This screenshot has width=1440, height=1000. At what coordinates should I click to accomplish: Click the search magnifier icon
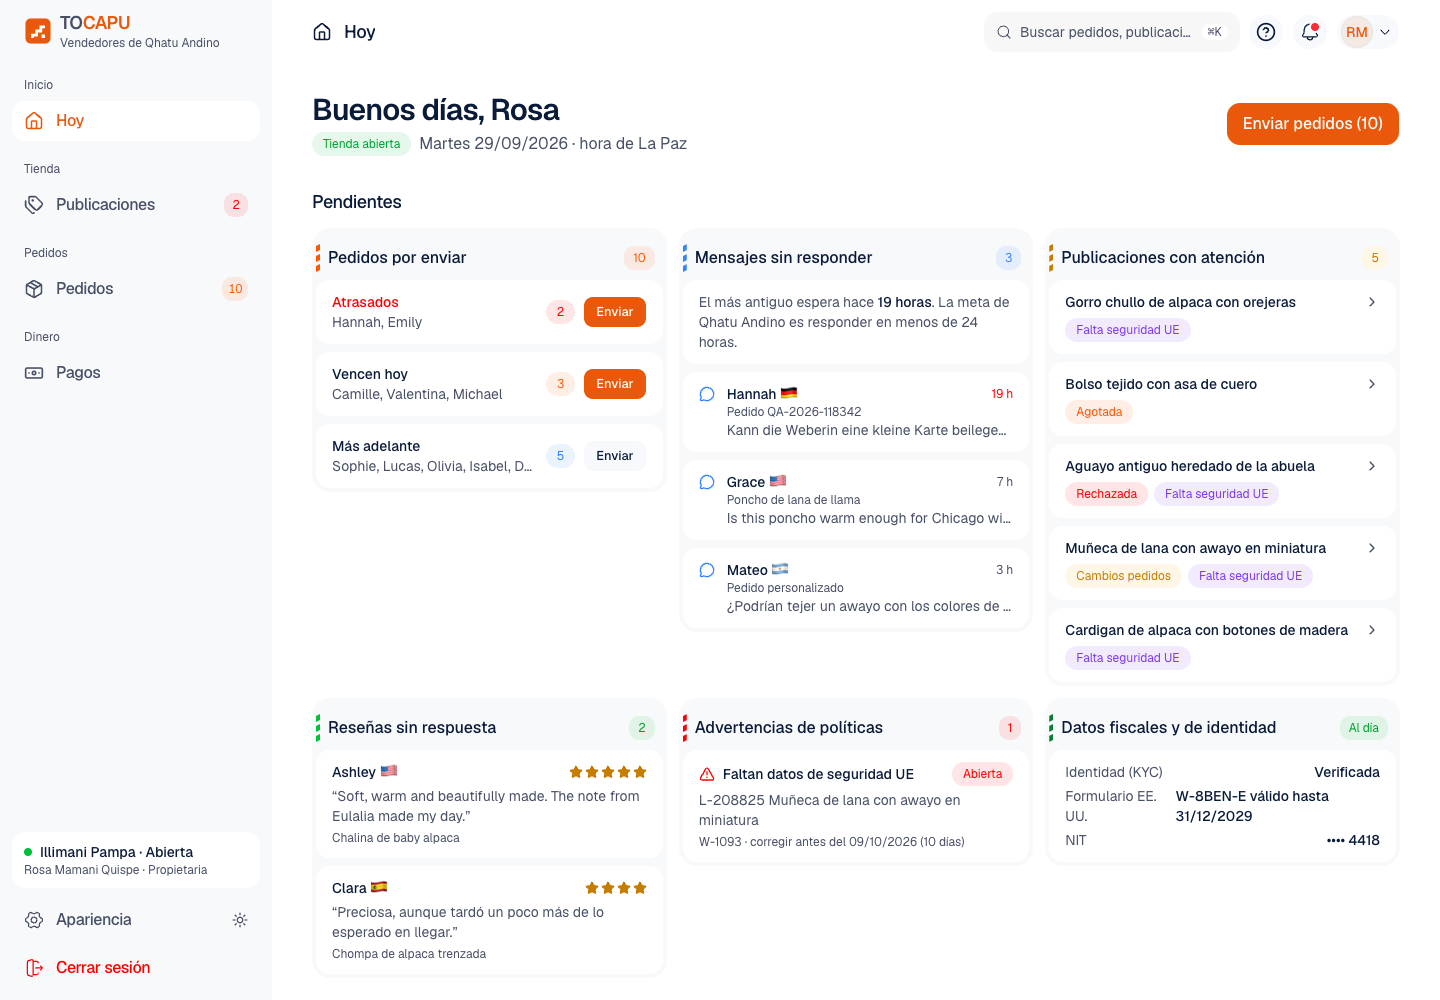click(x=1004, y=32)
